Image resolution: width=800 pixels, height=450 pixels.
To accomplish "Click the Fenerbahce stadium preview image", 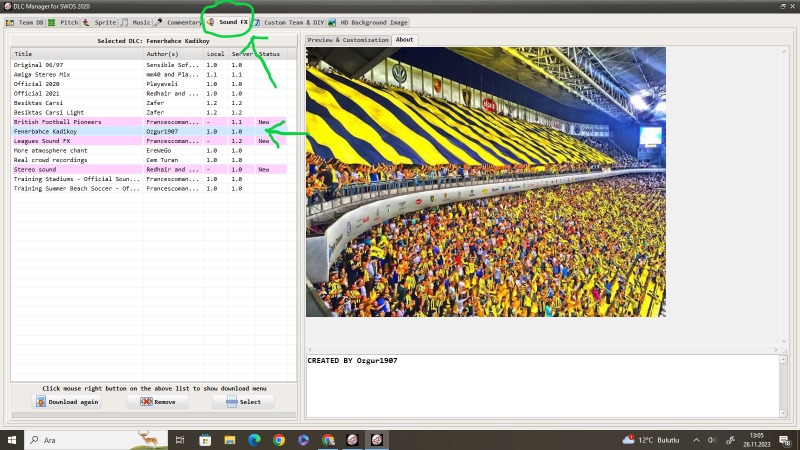I will coord(485,181).
